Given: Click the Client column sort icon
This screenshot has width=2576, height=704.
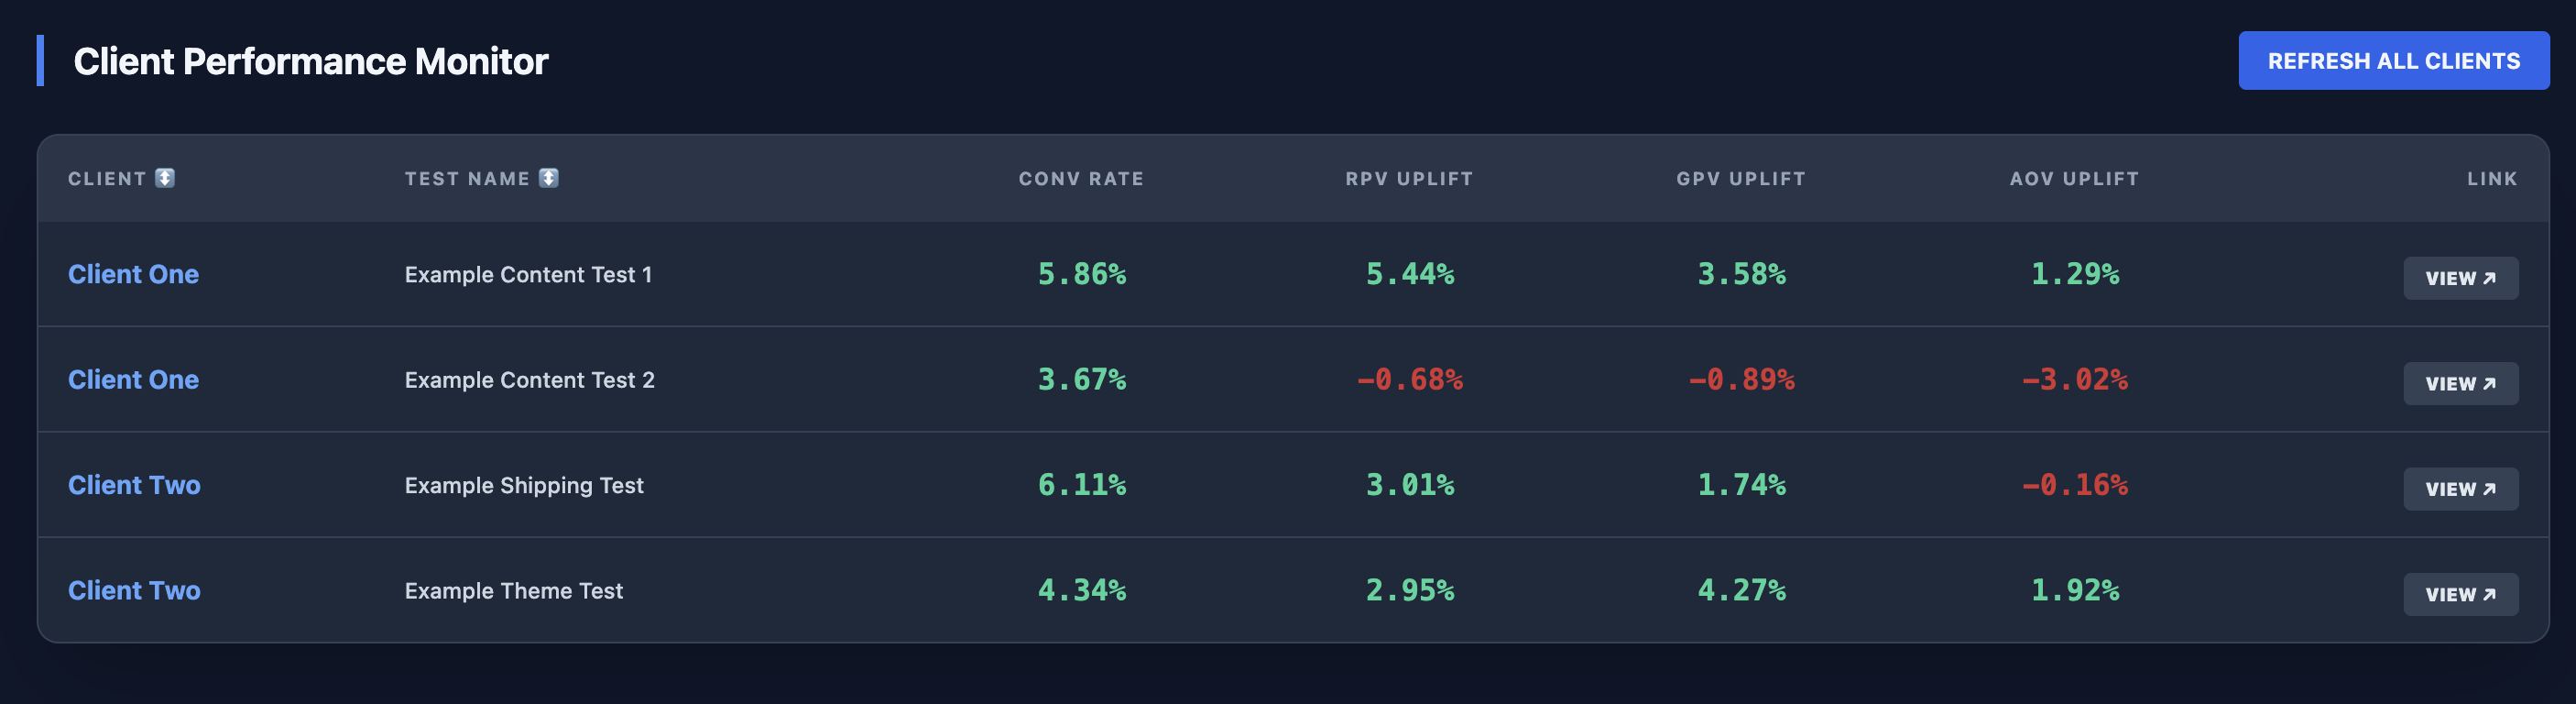Looking at the screenshot, I should (x=165, y=178).
